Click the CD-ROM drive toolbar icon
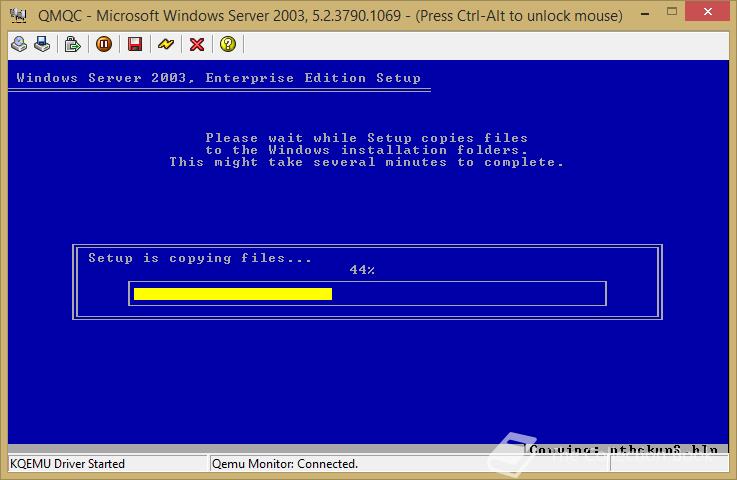 tap(19, 44)
